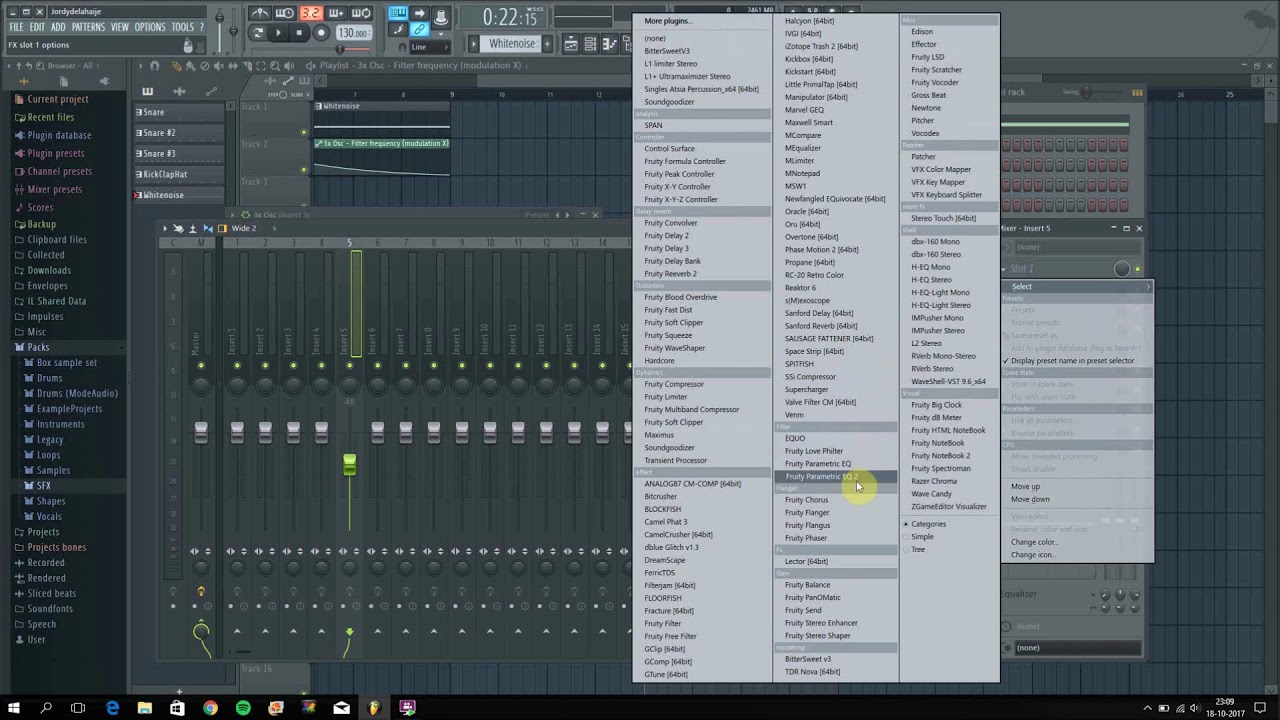Expand the SFX folder in browser
This screenshot has height=720, width=1280.
click(x=43, y=485)
